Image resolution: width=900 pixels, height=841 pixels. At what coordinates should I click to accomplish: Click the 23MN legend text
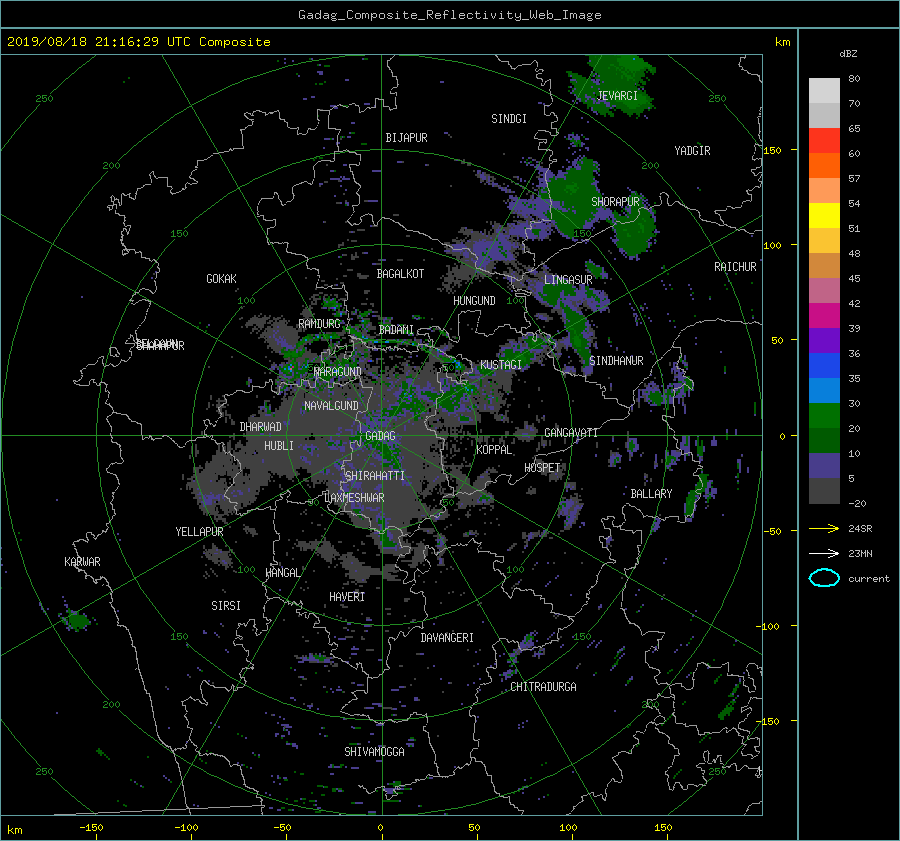(860, 553)
